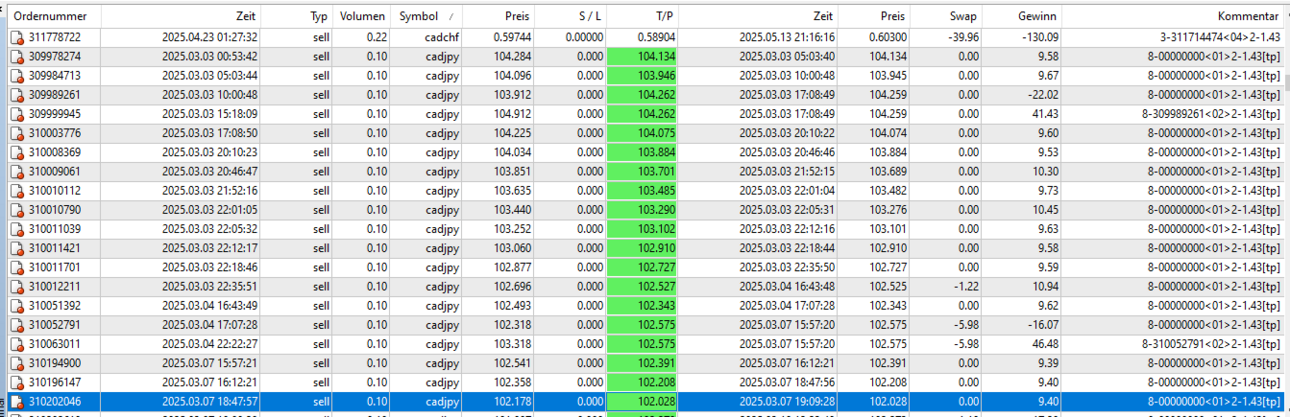The image size is (1290, 417).
Task: Click the order icon beside order 310010790
Action: click(16, 210)
